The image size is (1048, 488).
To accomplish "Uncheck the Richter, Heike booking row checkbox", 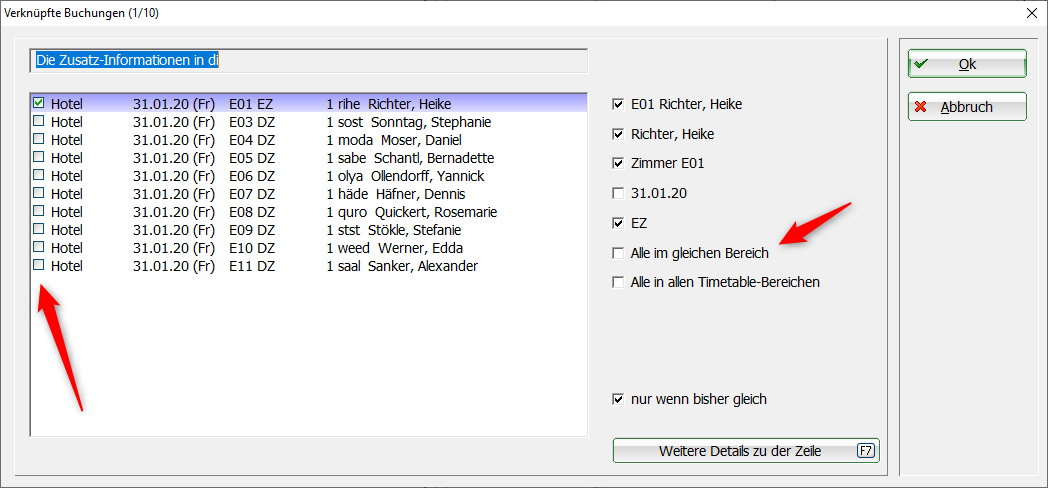I will coord(39,103).
